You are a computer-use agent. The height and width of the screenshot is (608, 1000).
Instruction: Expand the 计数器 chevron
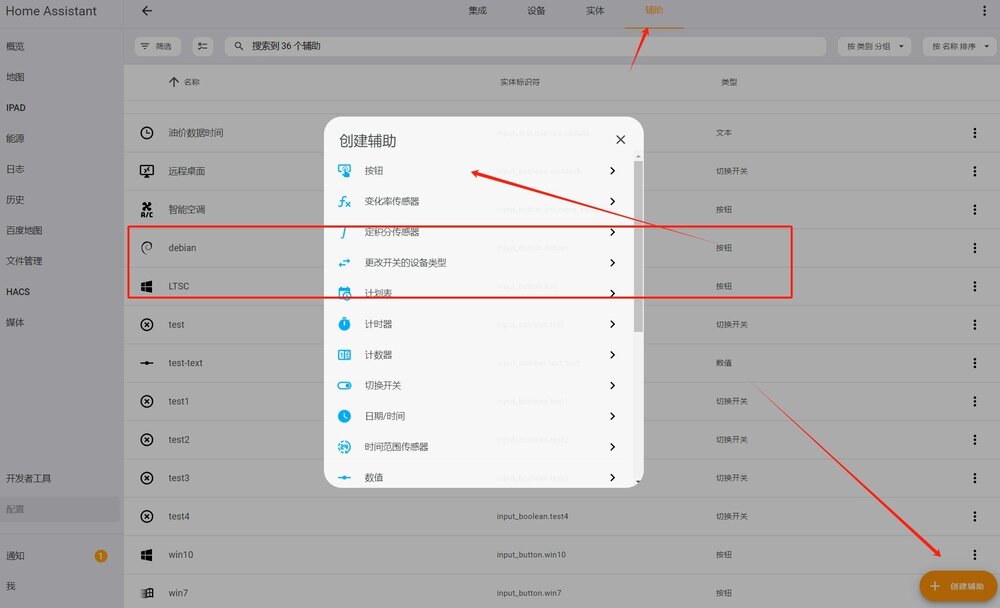click(x=612, y=355)
